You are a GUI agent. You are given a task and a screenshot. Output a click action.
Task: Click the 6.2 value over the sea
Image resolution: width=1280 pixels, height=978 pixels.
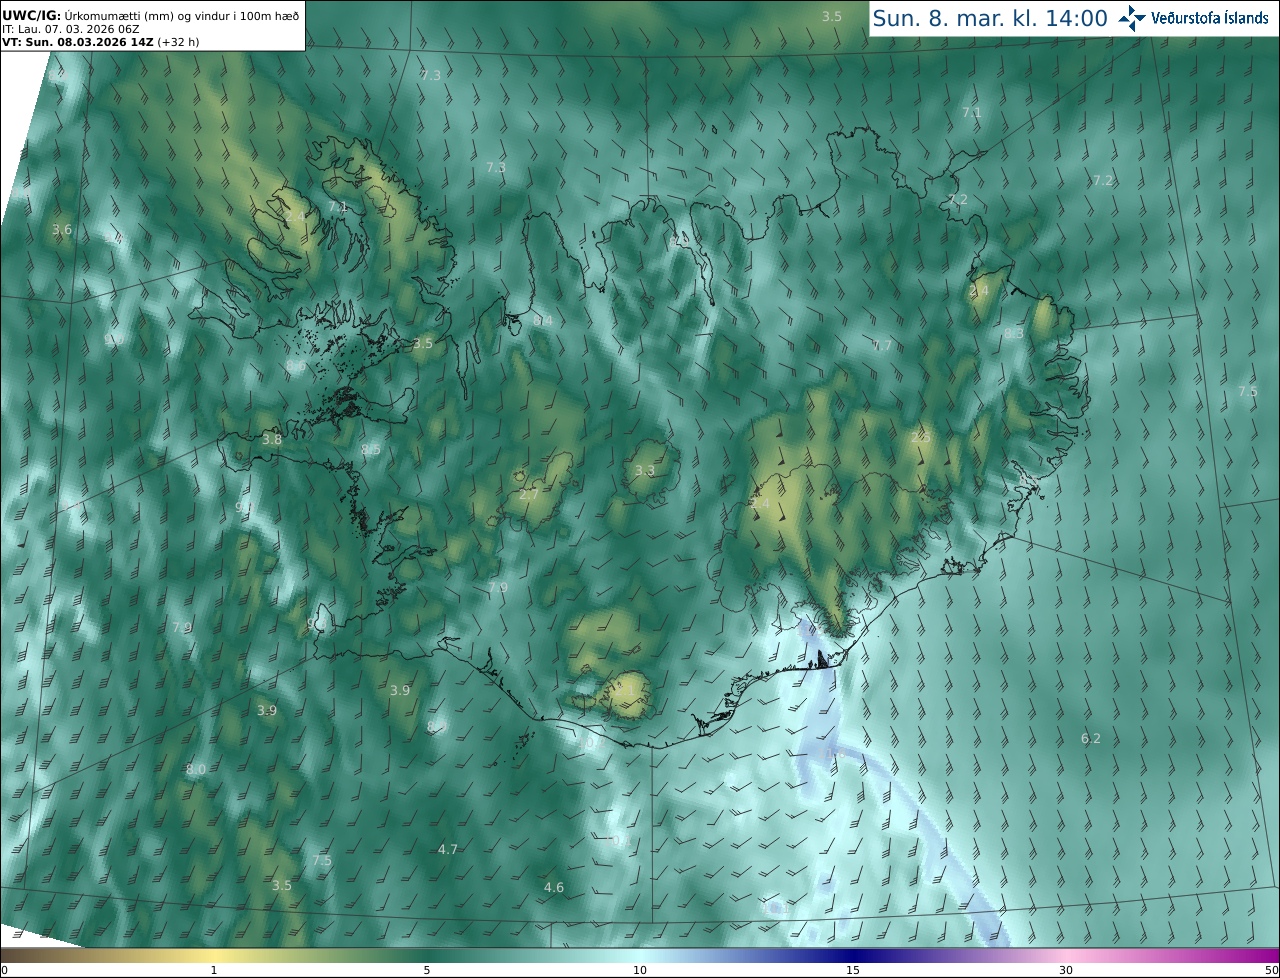(x=1091, y=738)
